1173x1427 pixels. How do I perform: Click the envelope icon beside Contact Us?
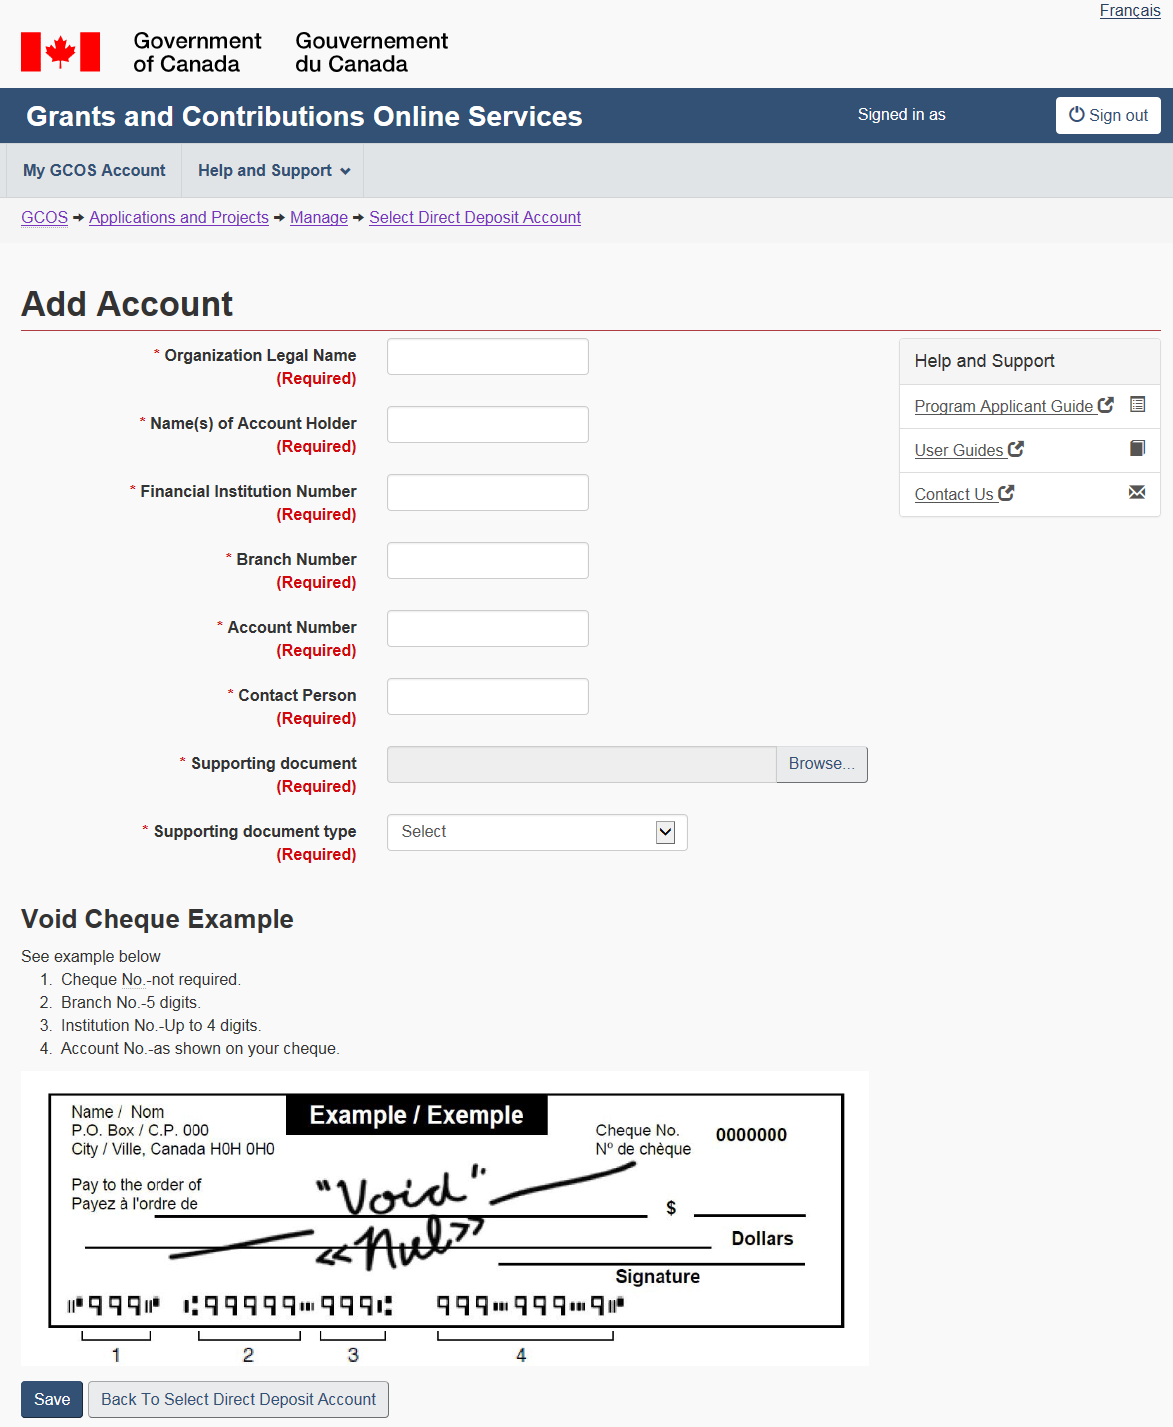(1137, 493)
